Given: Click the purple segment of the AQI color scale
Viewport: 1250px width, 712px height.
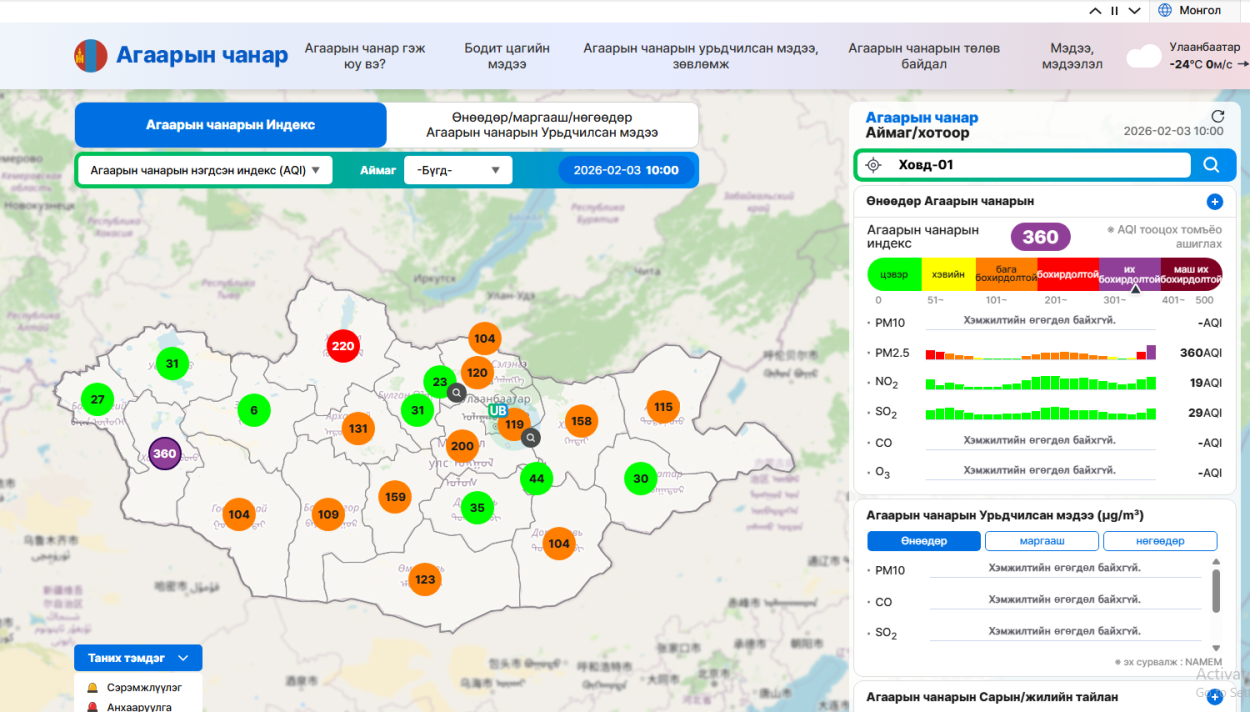Looking at the screenshot, I should [x=1129, y=273].
